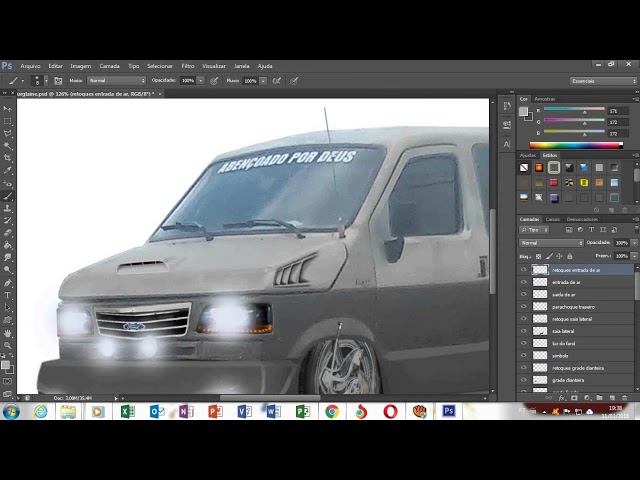Open the Essenciais workspace dropdown
Image resolution: width=640 pixels, height=480 pixels.
603,81
